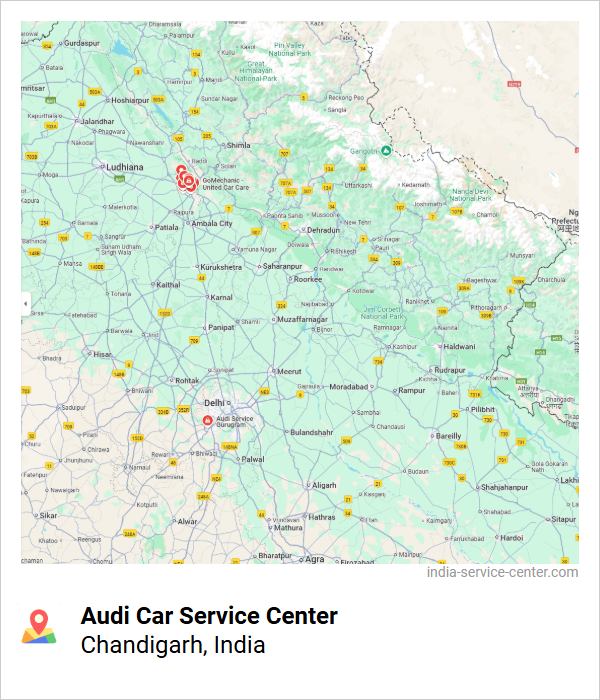Click the Sitapur label
The height and width of the screenshot is (700, 600).
[563, 519]
